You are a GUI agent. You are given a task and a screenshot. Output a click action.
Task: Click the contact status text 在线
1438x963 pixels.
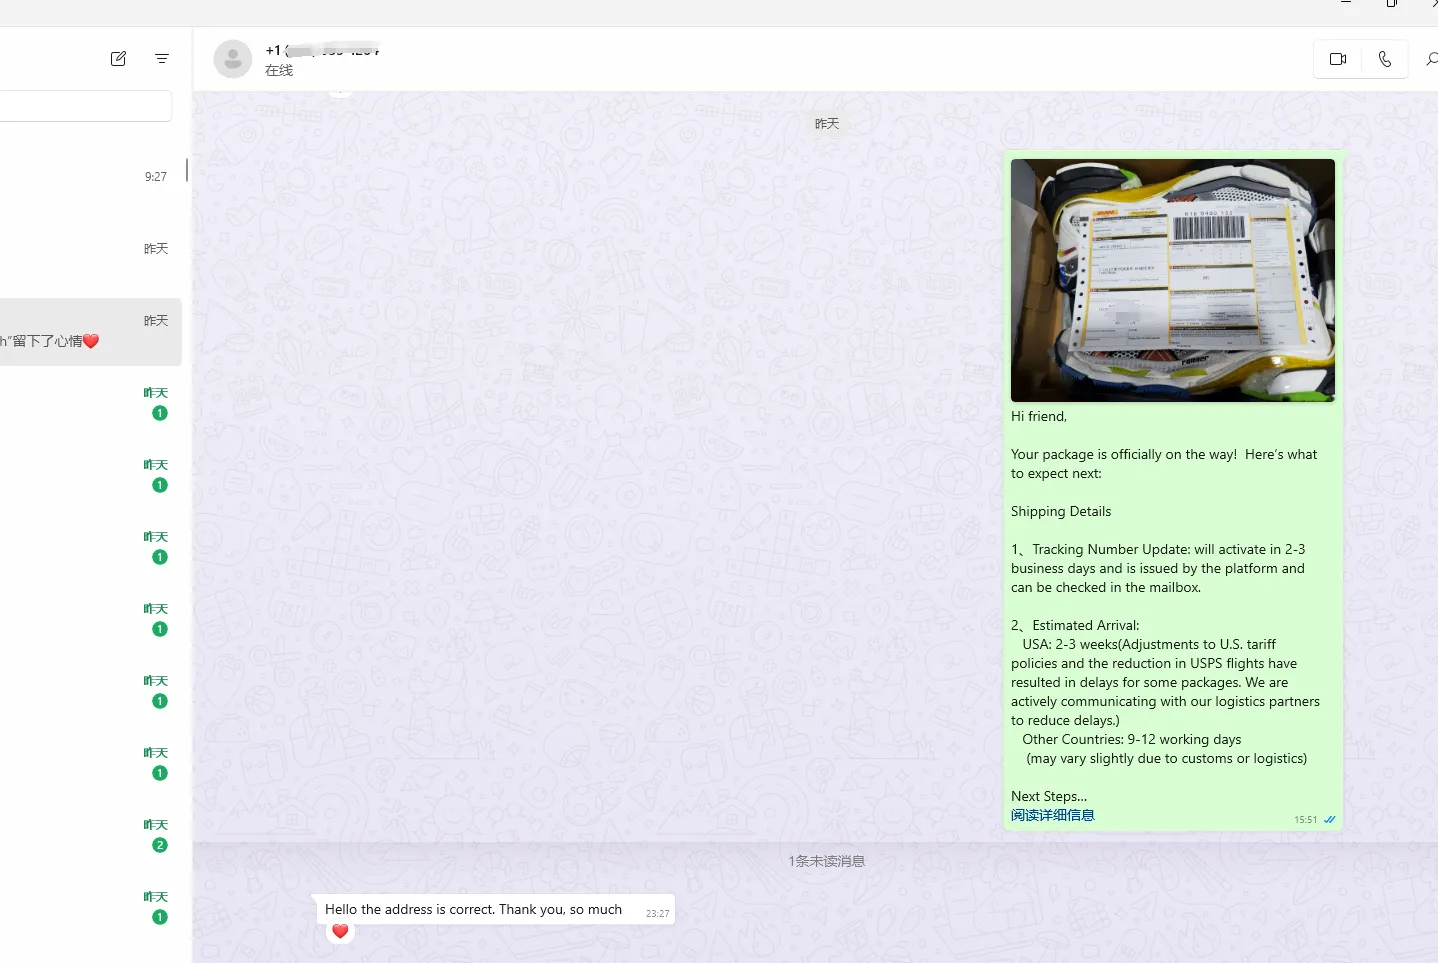[x=279, y=70]
